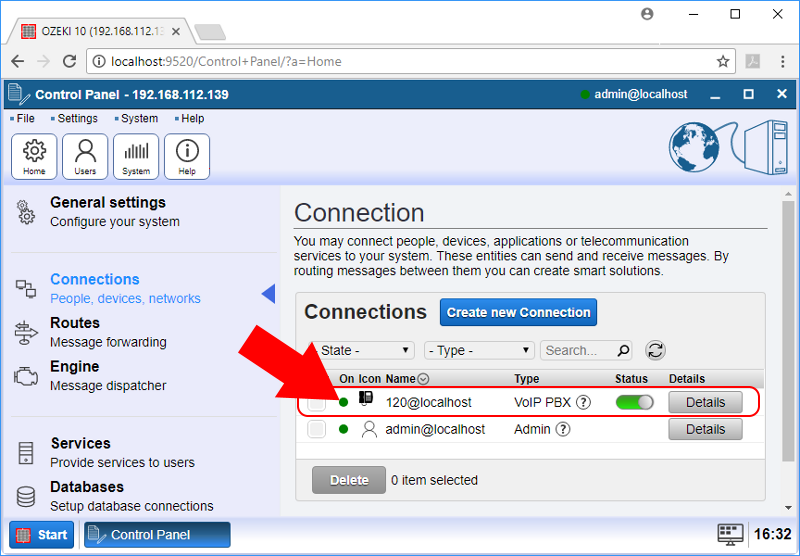Reload the browser page

(69, 61)
